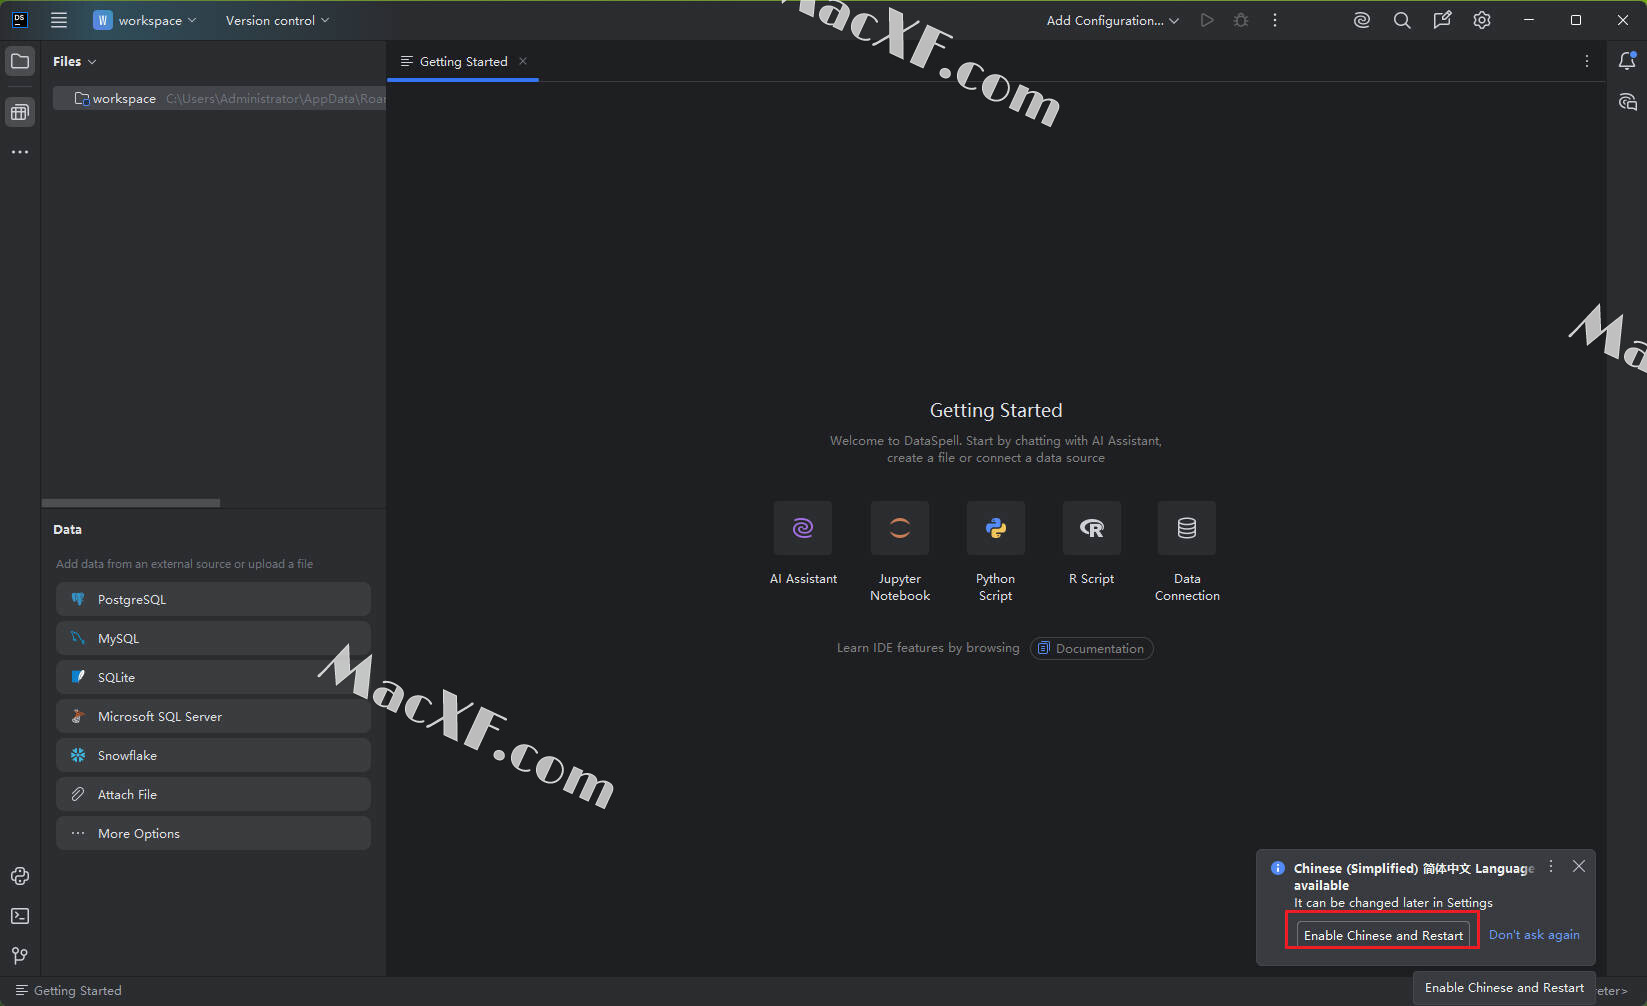Open the Documentation link
This screenshot has height=1006, width=1647.
1091,648
